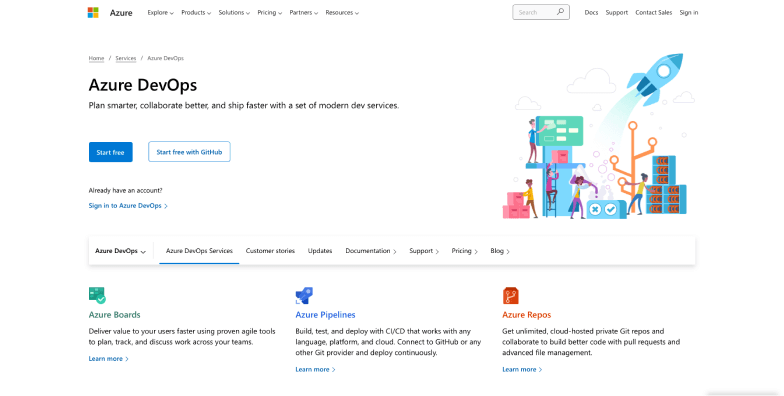Open the Blog tab
Viewport: 784px width, 396px height.
[500, 251]
